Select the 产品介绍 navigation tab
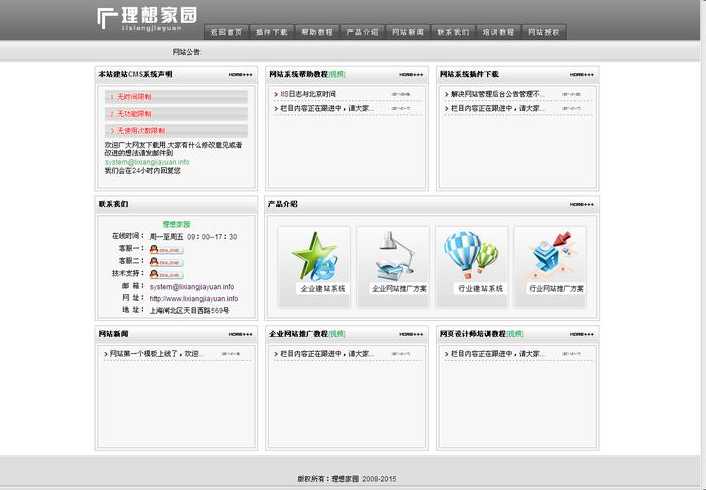This screenshot has height=490, width=706. point(362,32)
